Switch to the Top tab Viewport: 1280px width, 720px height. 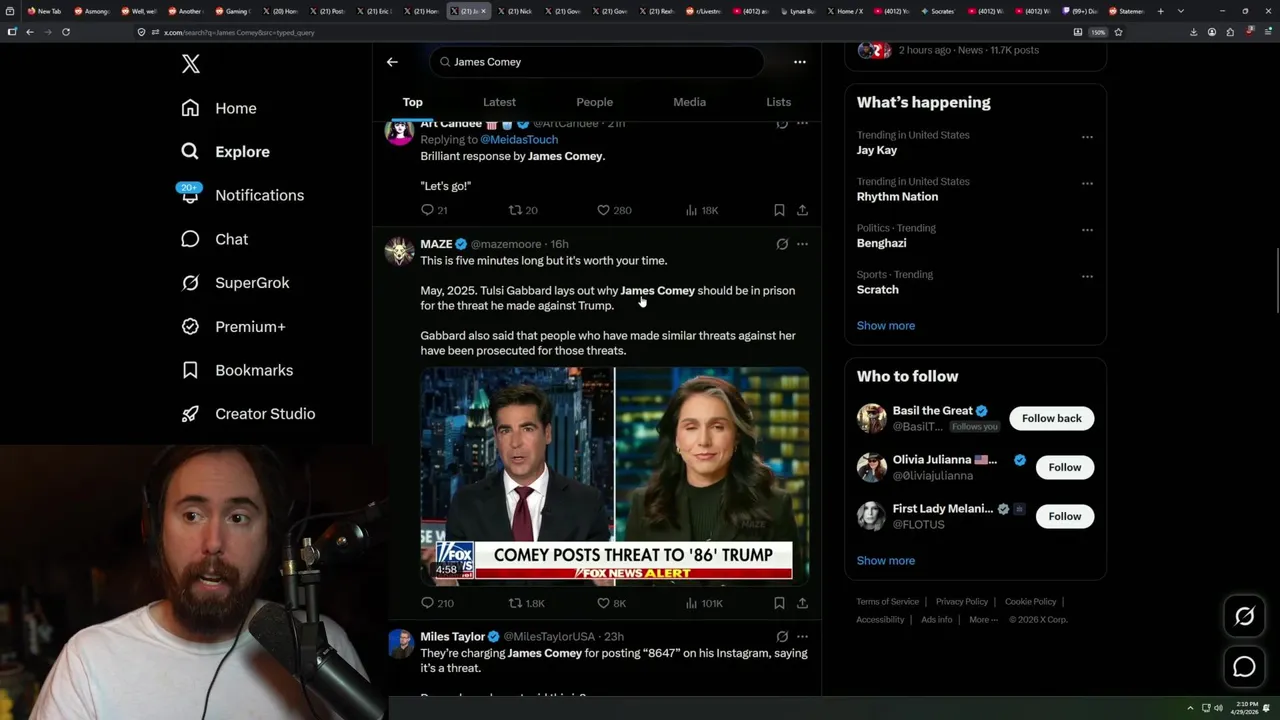(x=413, y=102)
